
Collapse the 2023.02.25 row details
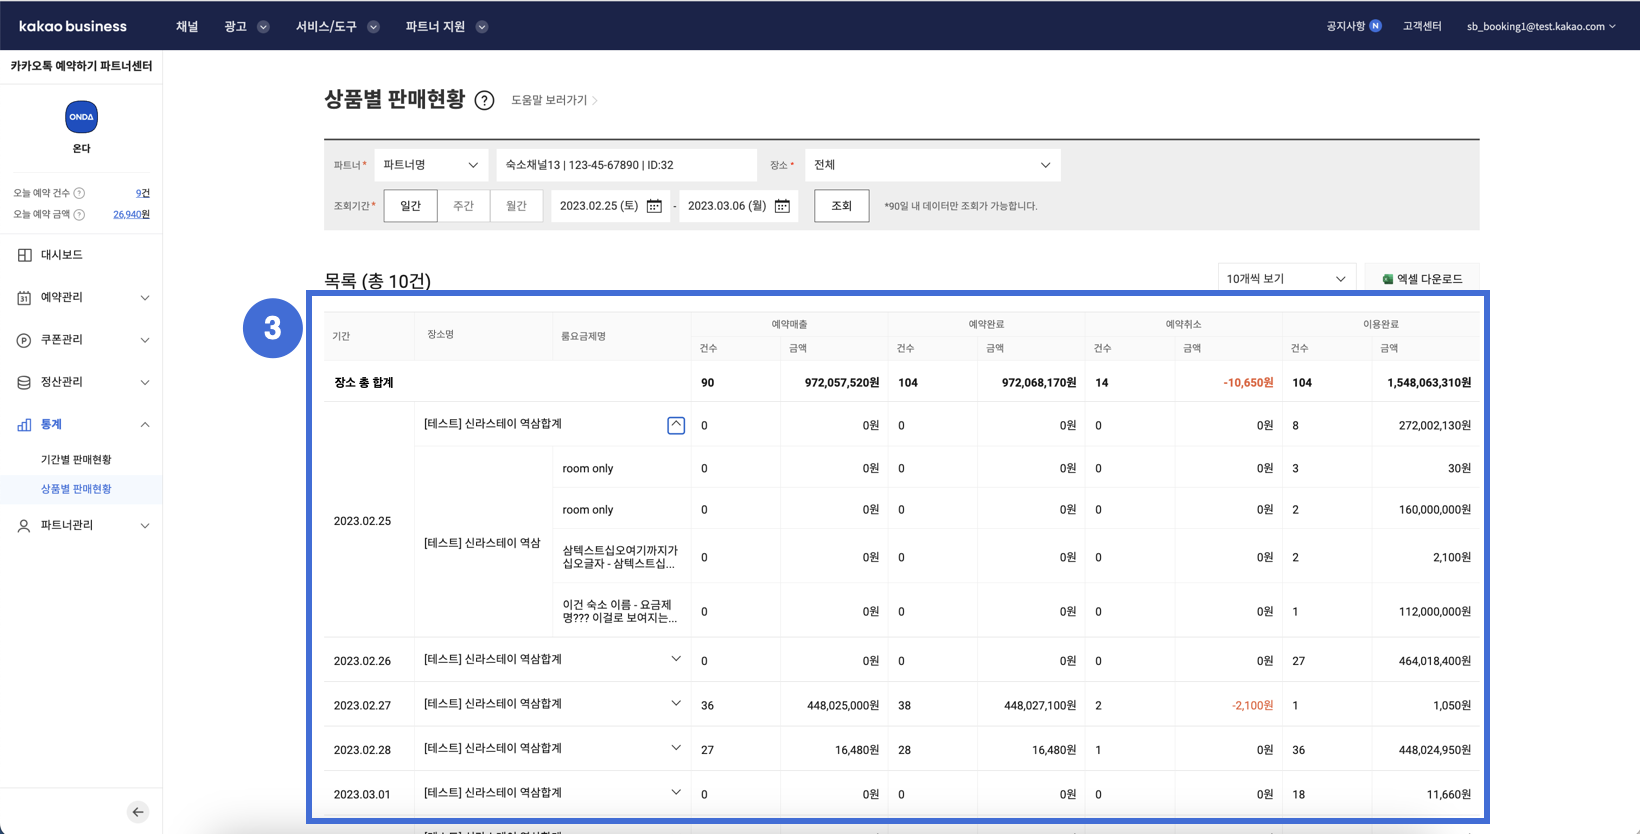(x=676, y=425)
